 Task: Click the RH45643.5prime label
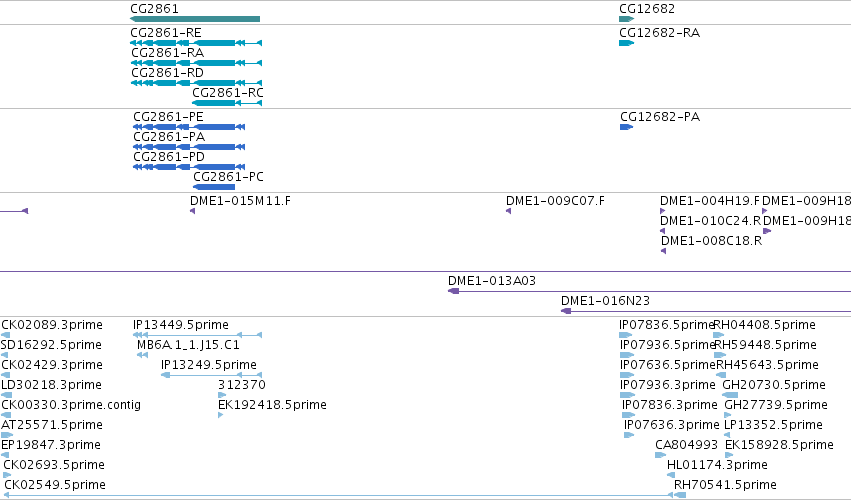767,365
